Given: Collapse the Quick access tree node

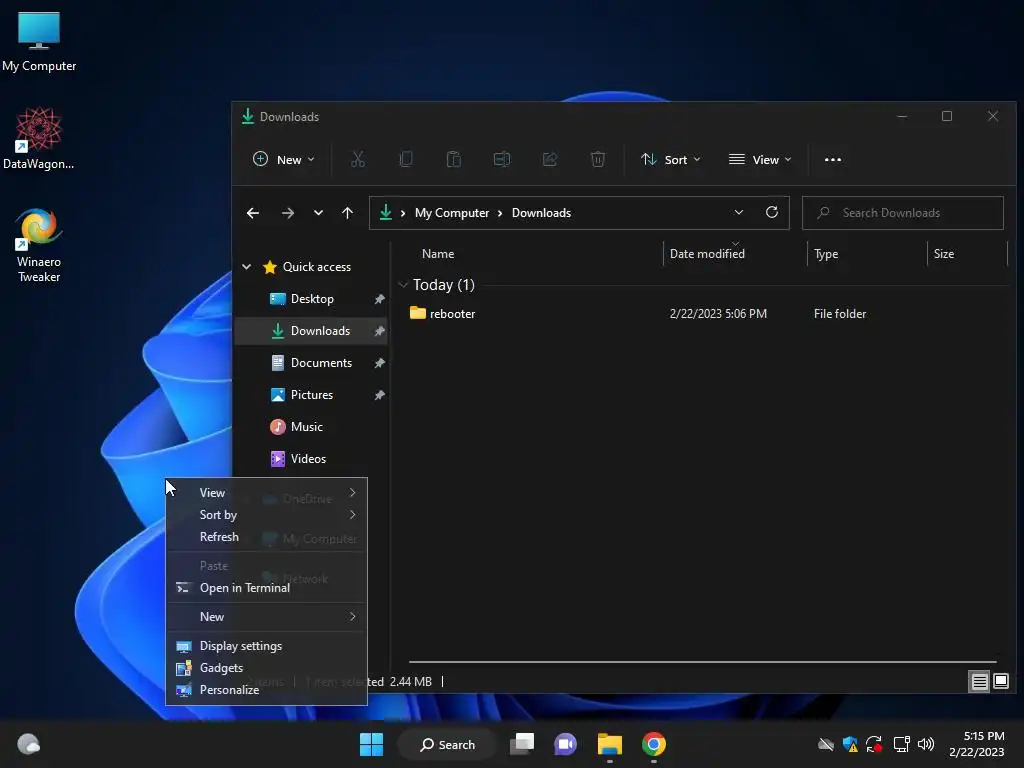Looking at the screenshot, I should coord(247,266).
